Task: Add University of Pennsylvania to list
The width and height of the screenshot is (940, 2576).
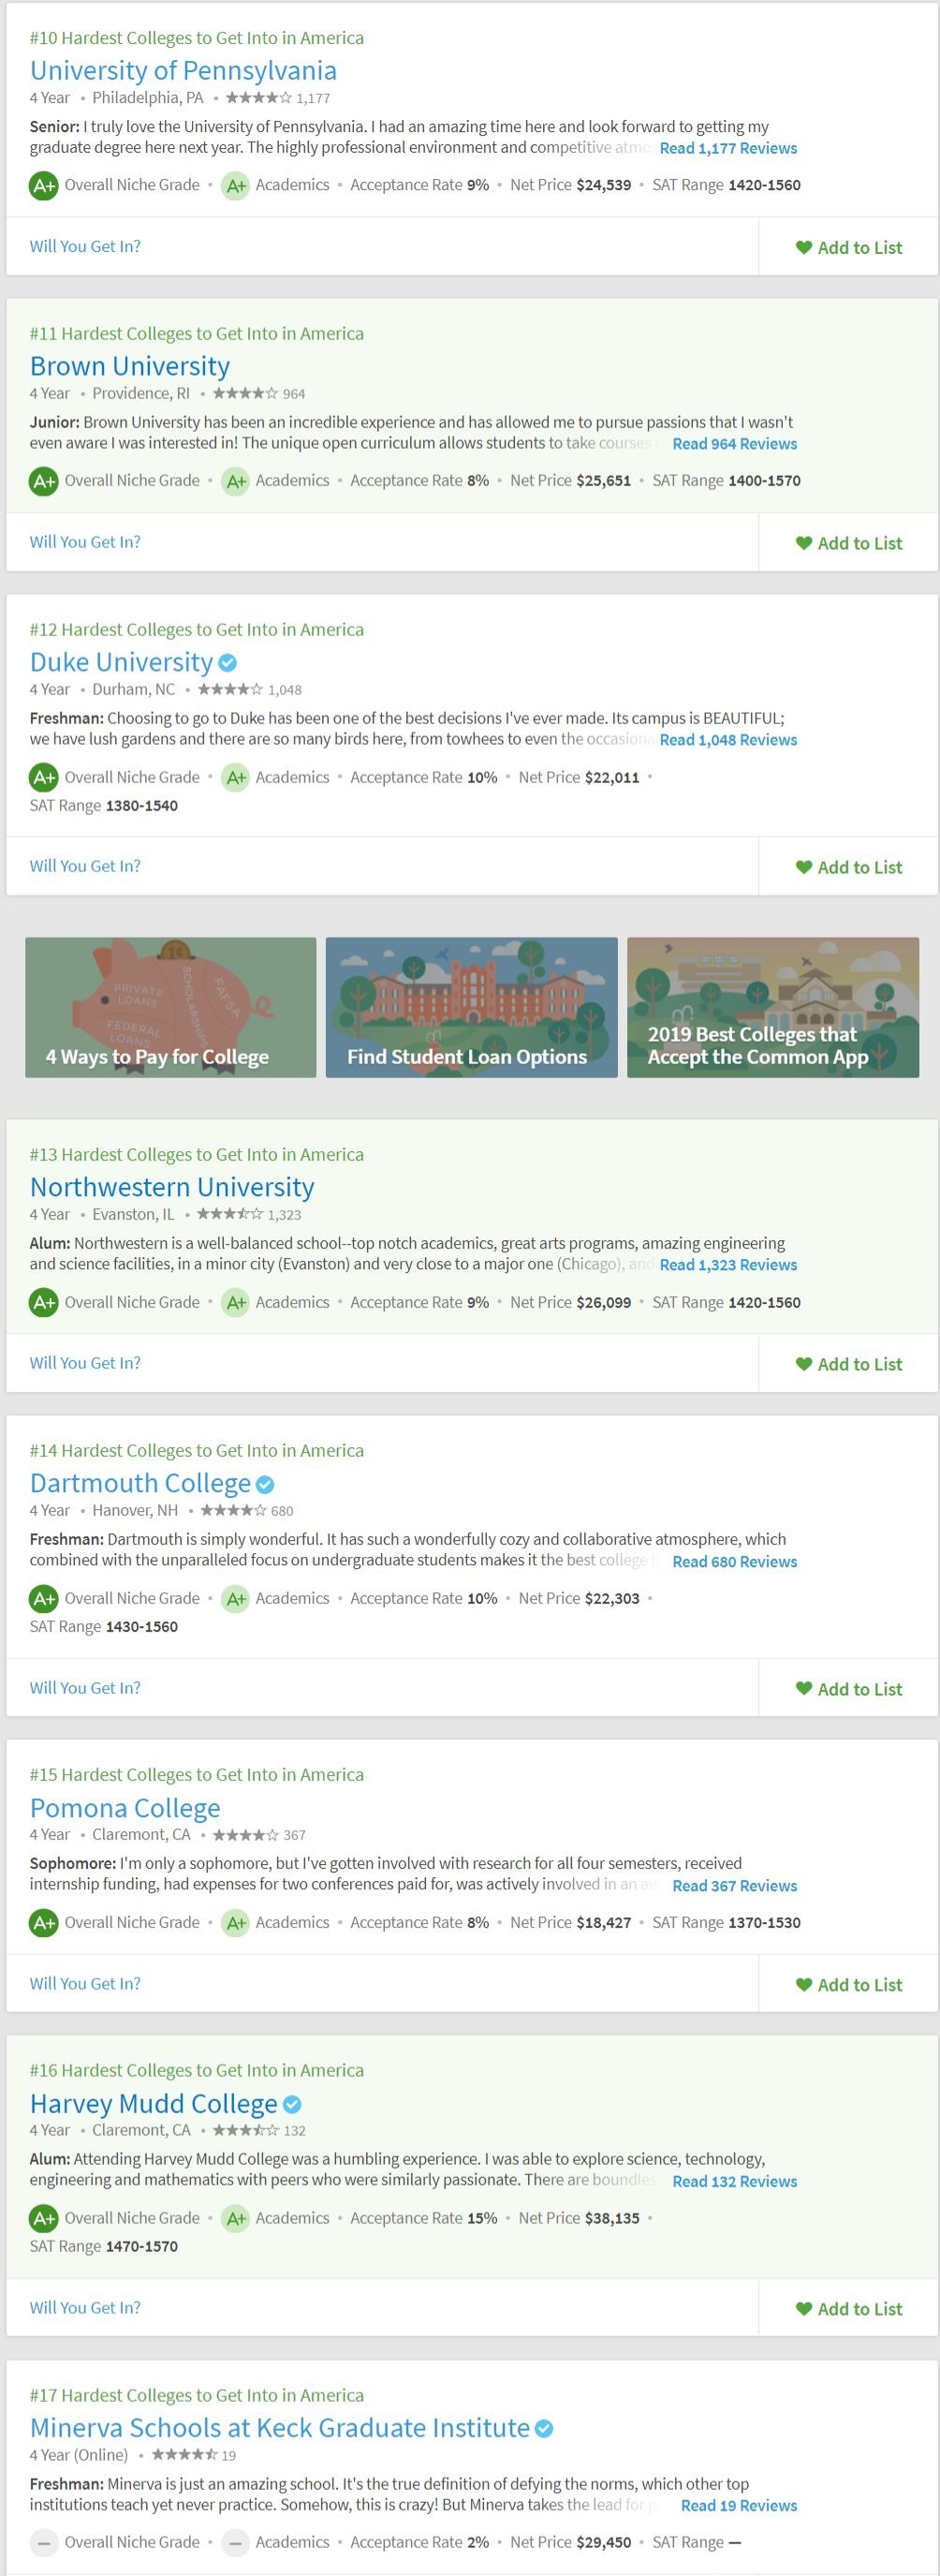Action: (x=849, y=247)
